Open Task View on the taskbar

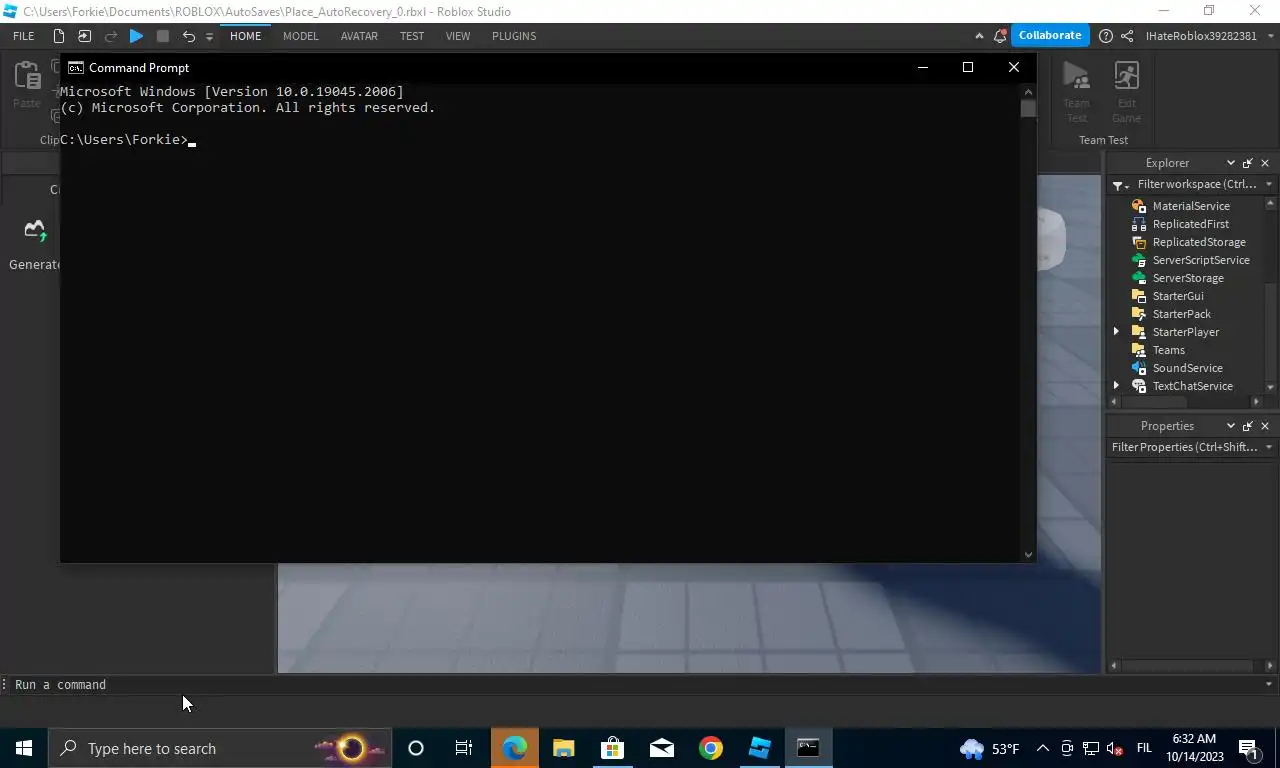click(x=464, y=748)
